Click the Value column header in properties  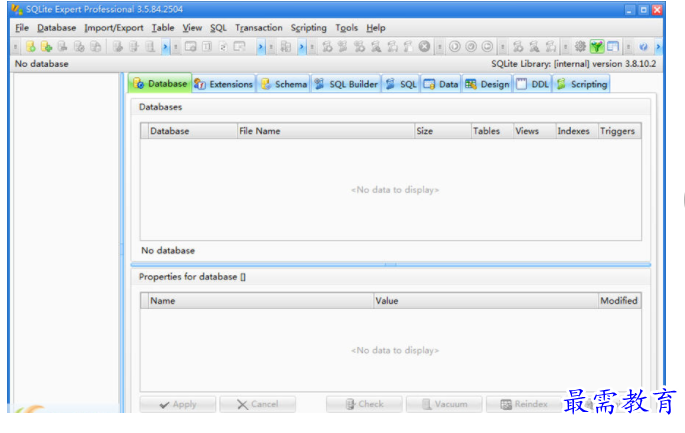click(486, 301)
